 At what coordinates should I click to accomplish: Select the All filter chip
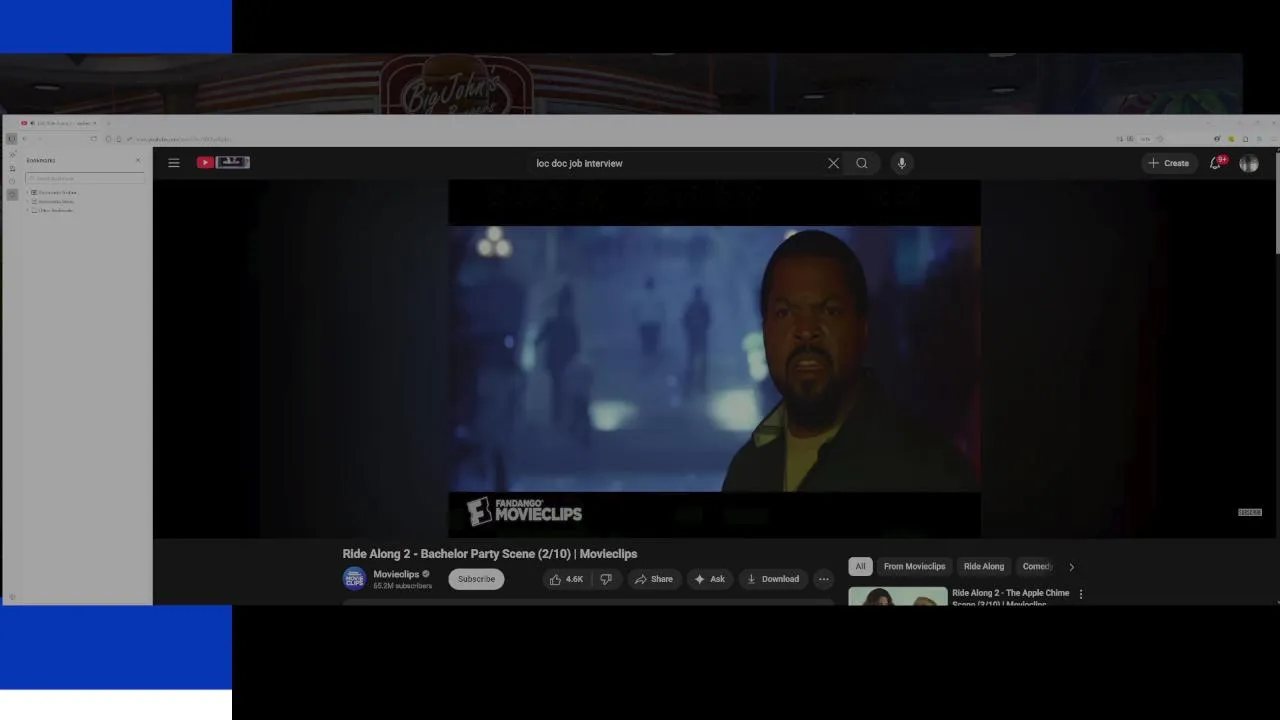[x=860, y=566]
